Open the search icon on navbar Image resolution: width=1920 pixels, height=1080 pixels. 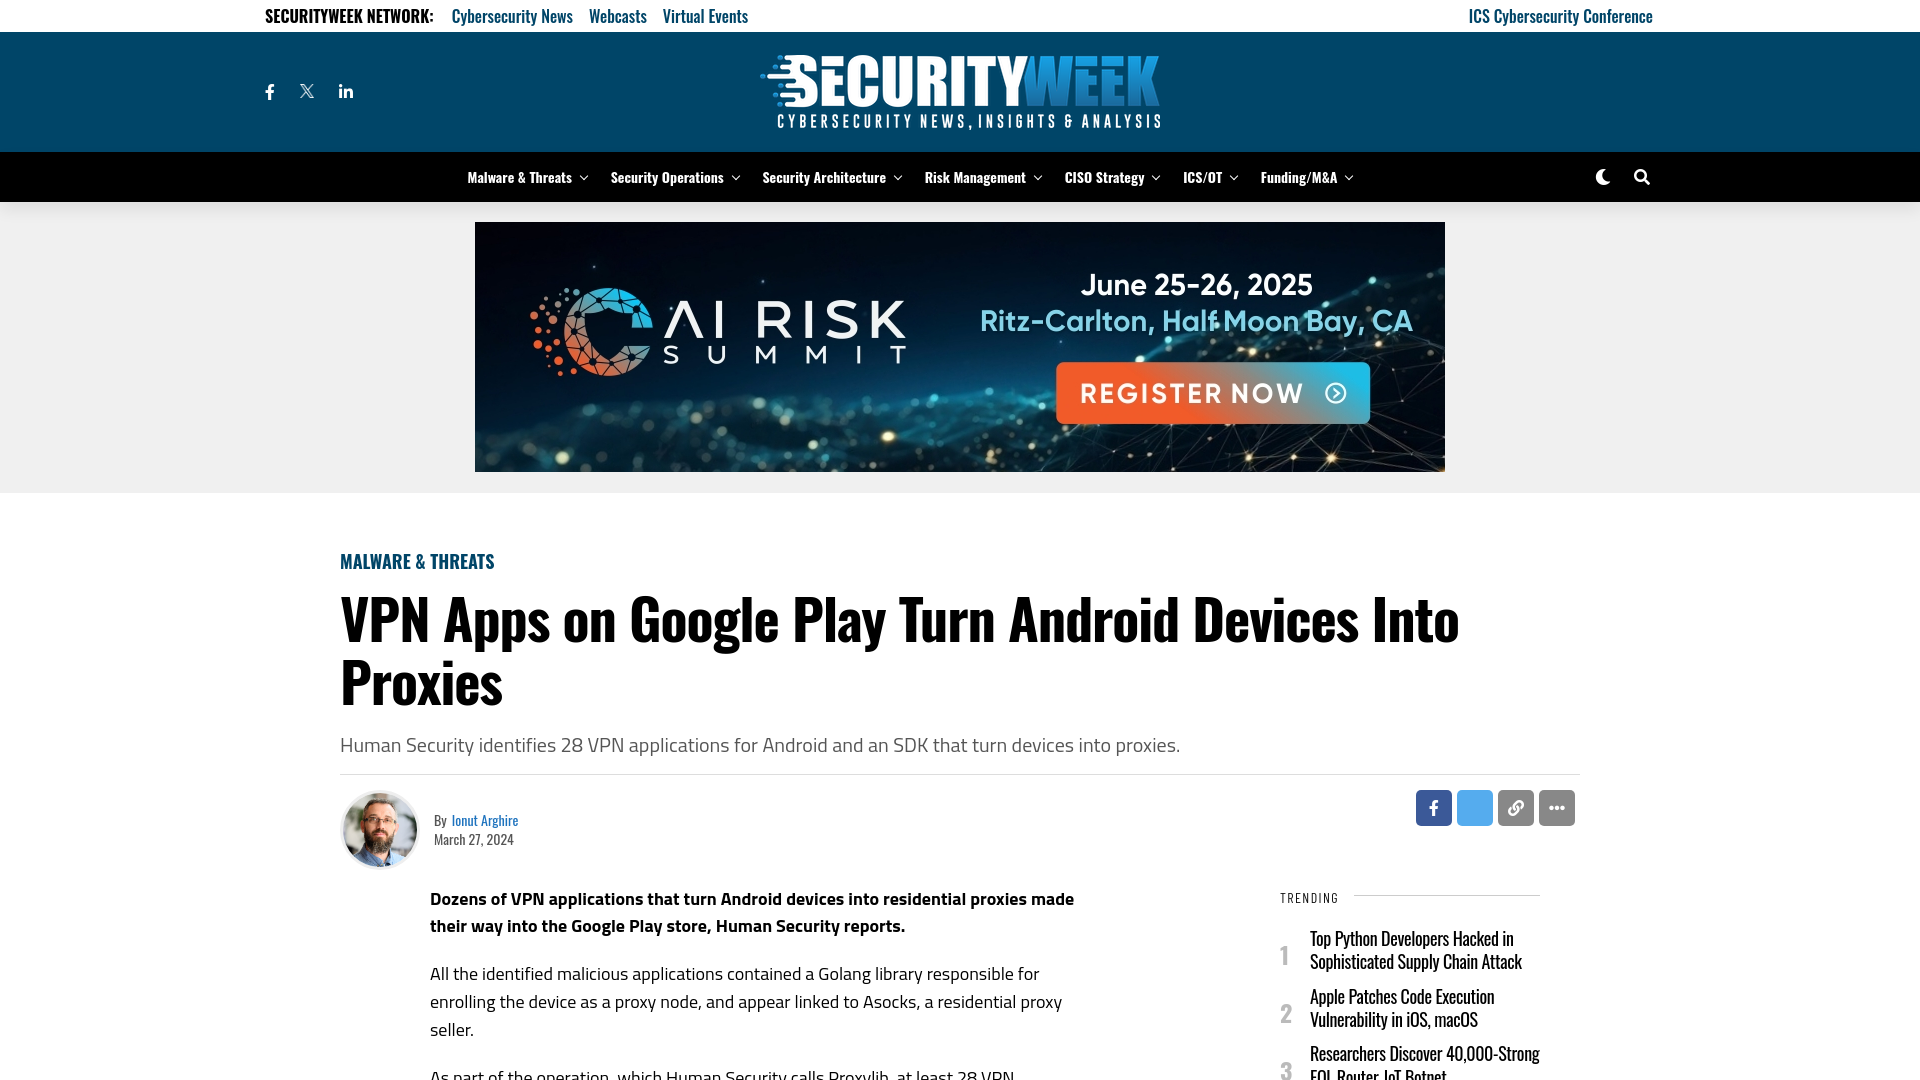pos(1640,177)
